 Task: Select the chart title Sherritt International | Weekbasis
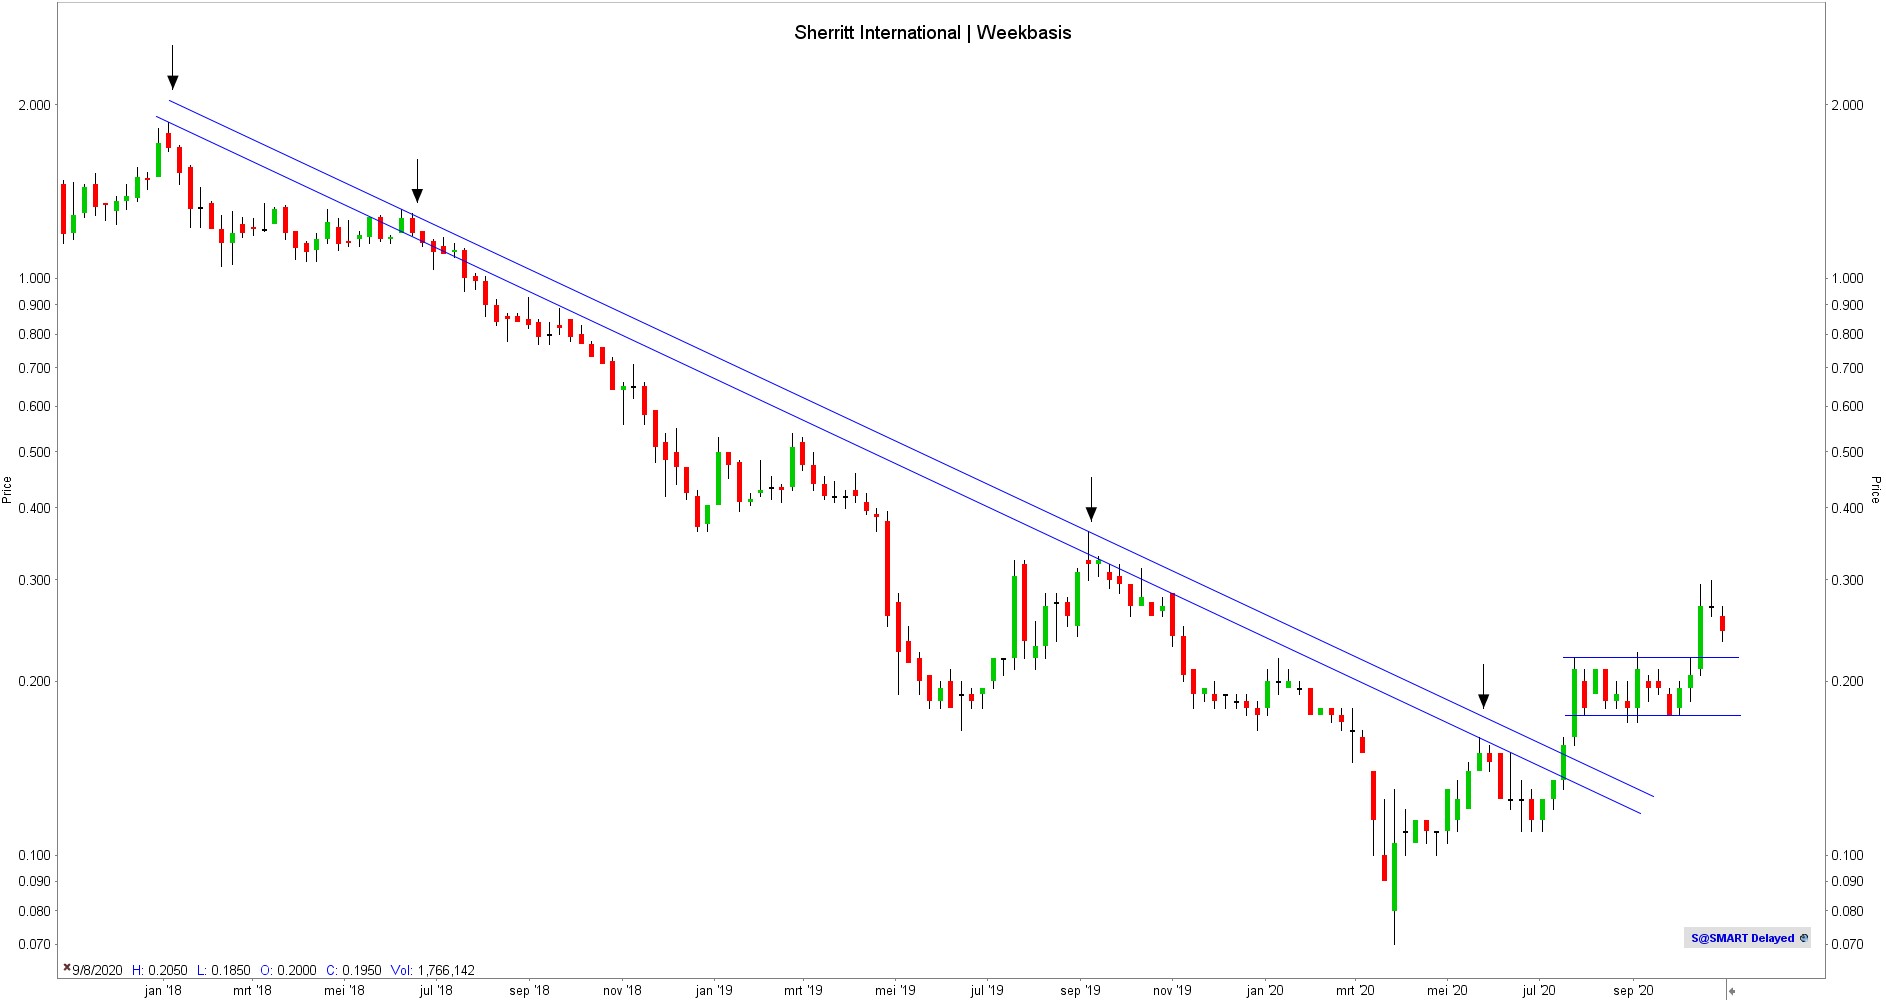click(x=932, y=33)
